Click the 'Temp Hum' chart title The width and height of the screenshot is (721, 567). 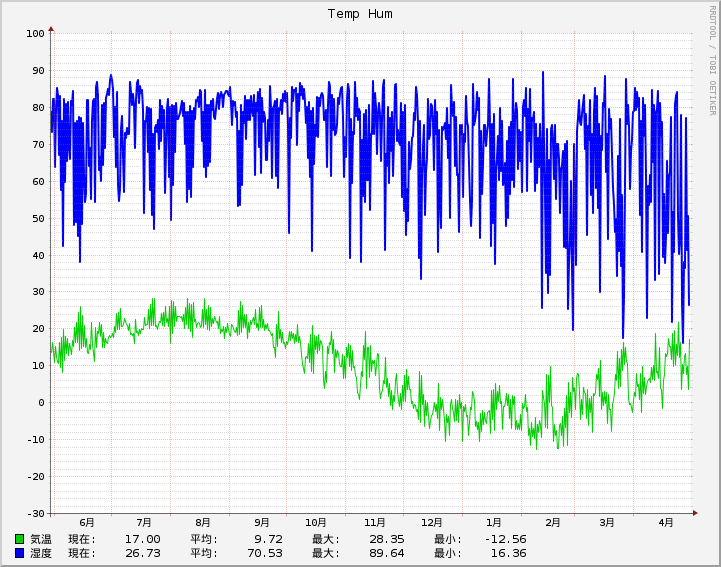360,14
